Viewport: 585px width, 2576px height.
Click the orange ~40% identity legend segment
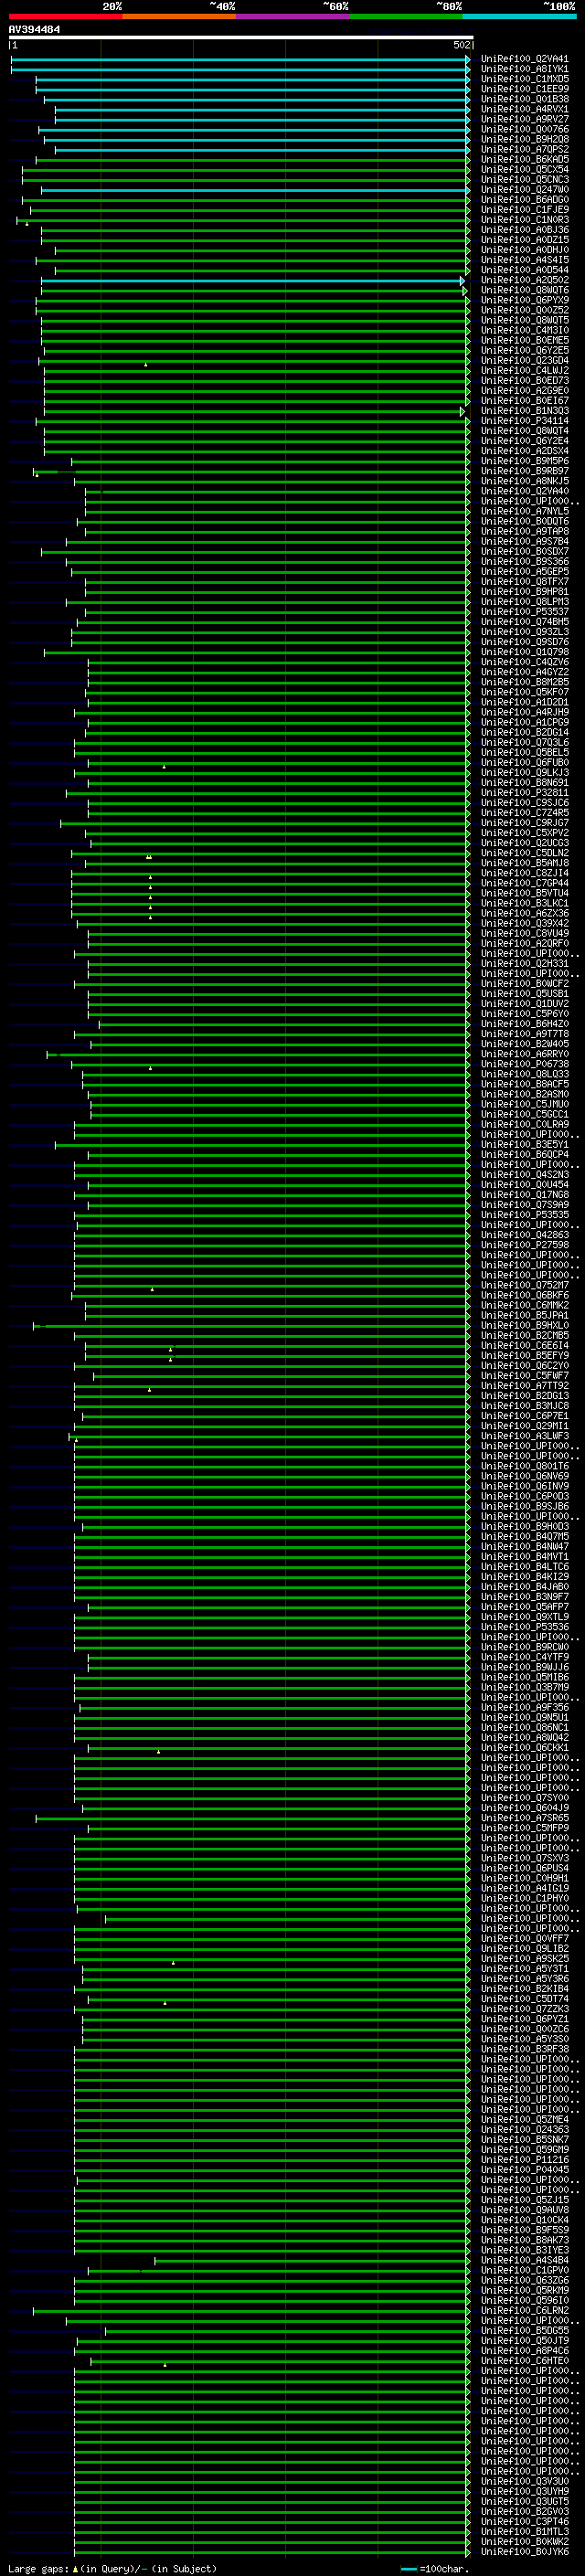tap(179, 16)
